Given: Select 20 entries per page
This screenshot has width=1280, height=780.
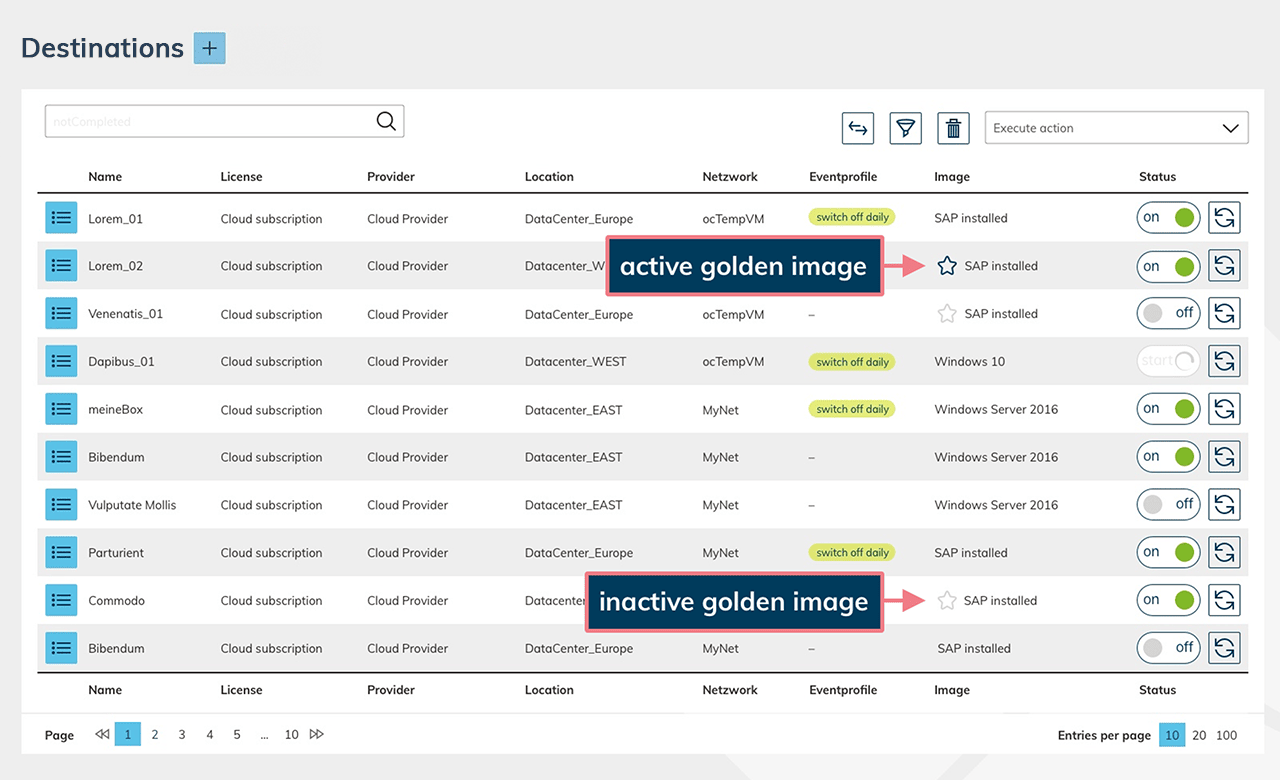Looking at the screenshot, I should point(1199,735).
